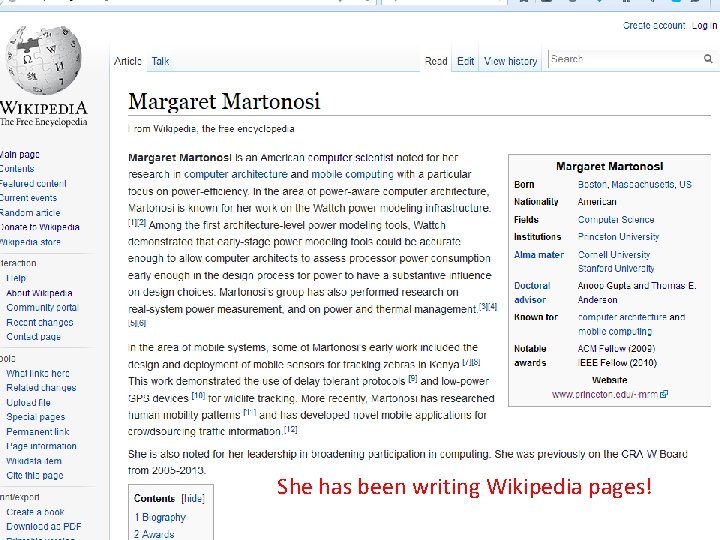The width and height of the screenshot is (720, 540).
Task: Click citation reference [10]
Action: (x=198, y=395)
